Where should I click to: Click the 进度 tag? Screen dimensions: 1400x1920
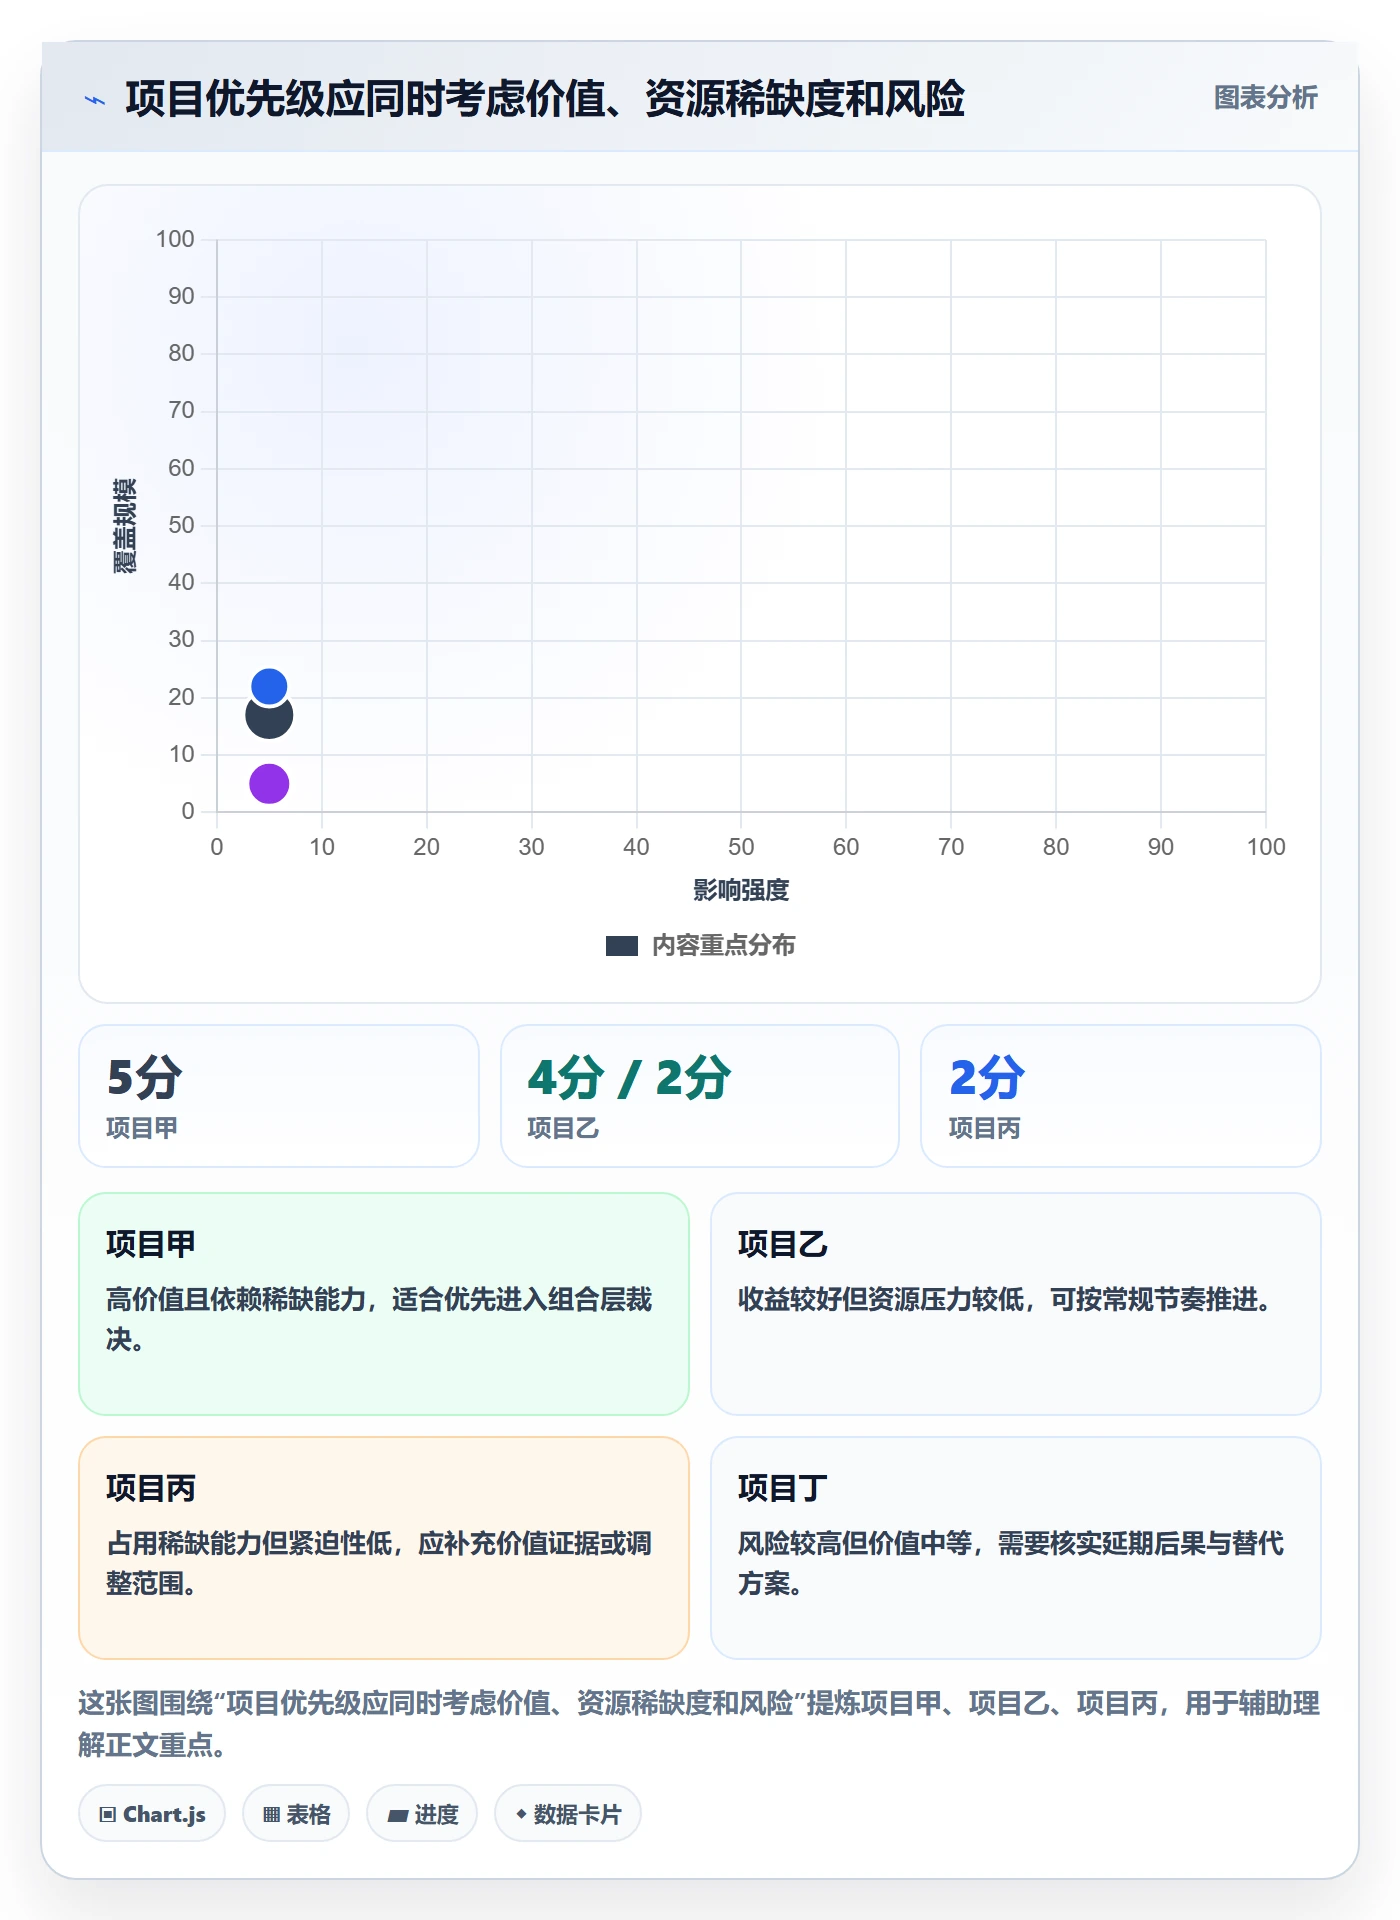(422, 1814)
